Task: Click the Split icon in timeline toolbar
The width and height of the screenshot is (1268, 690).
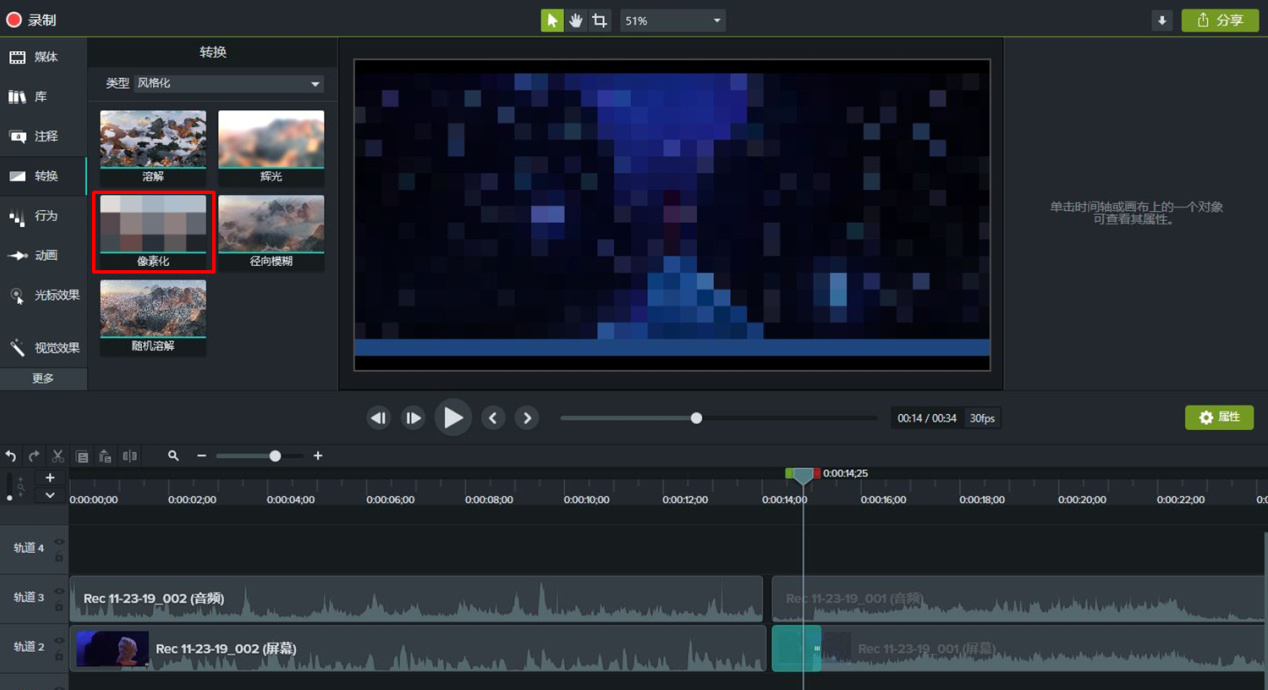Action: (x=130, y=456)
